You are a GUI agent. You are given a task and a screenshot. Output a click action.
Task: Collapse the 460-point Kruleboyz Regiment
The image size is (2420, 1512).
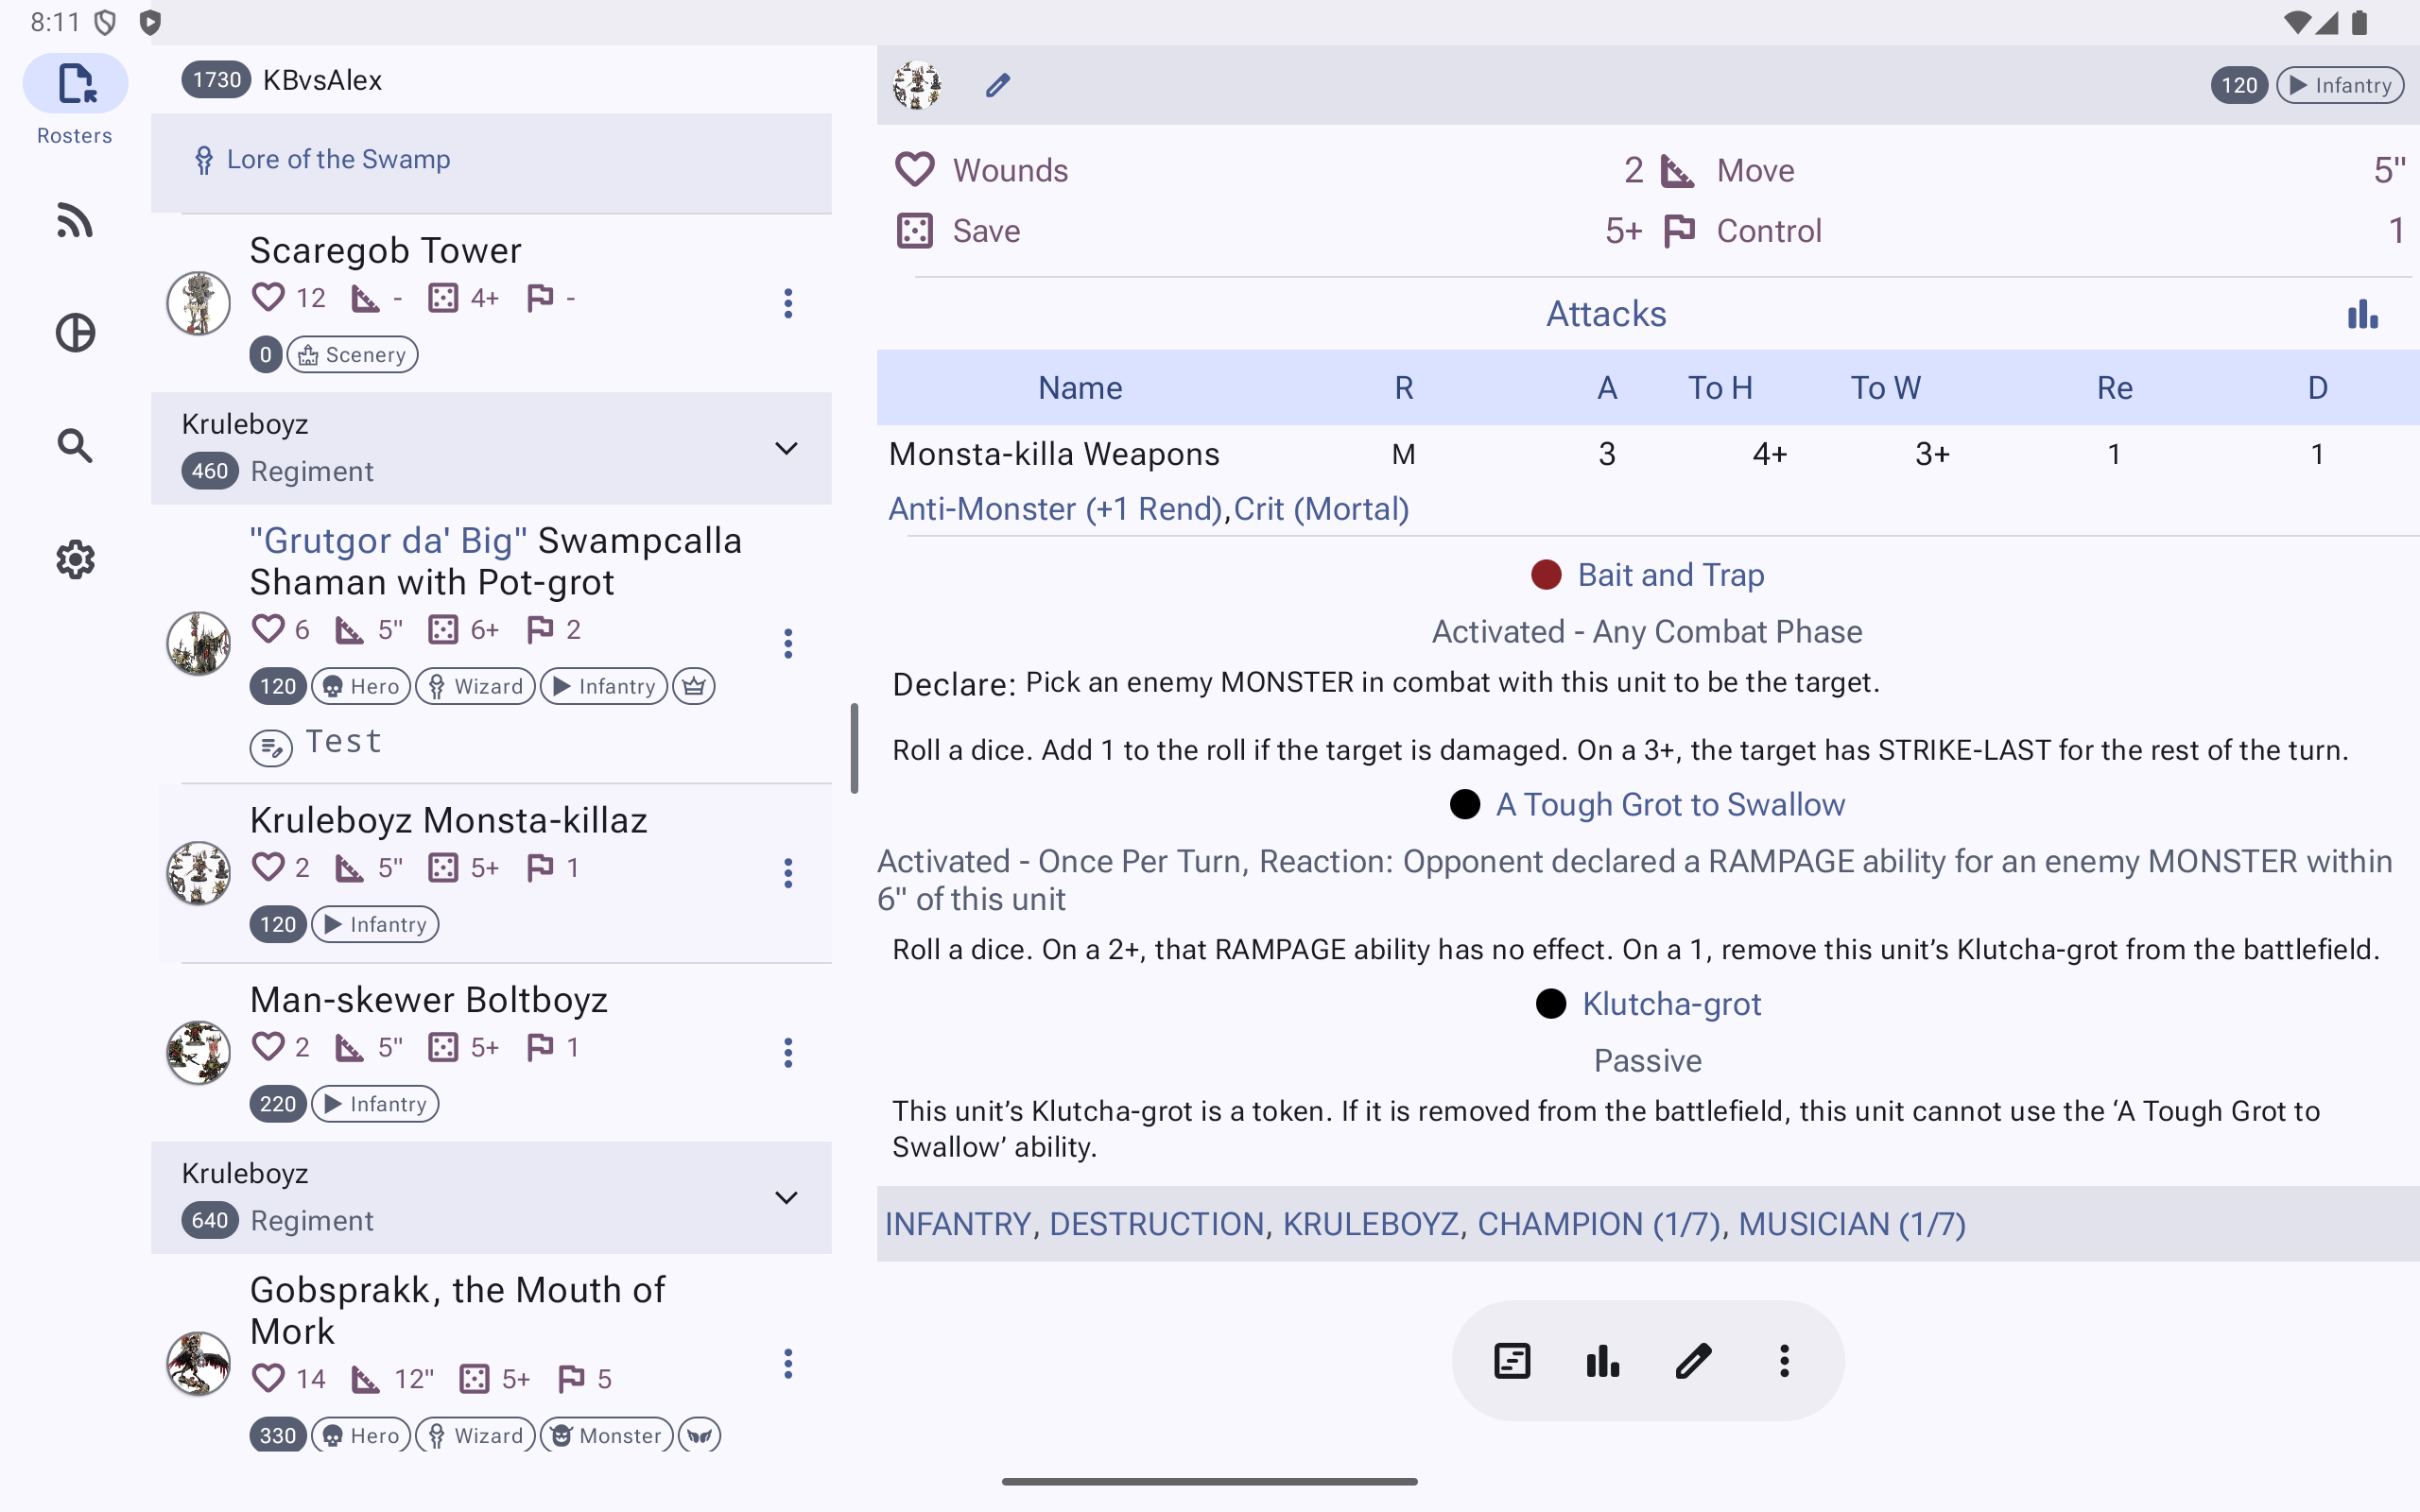786,448
